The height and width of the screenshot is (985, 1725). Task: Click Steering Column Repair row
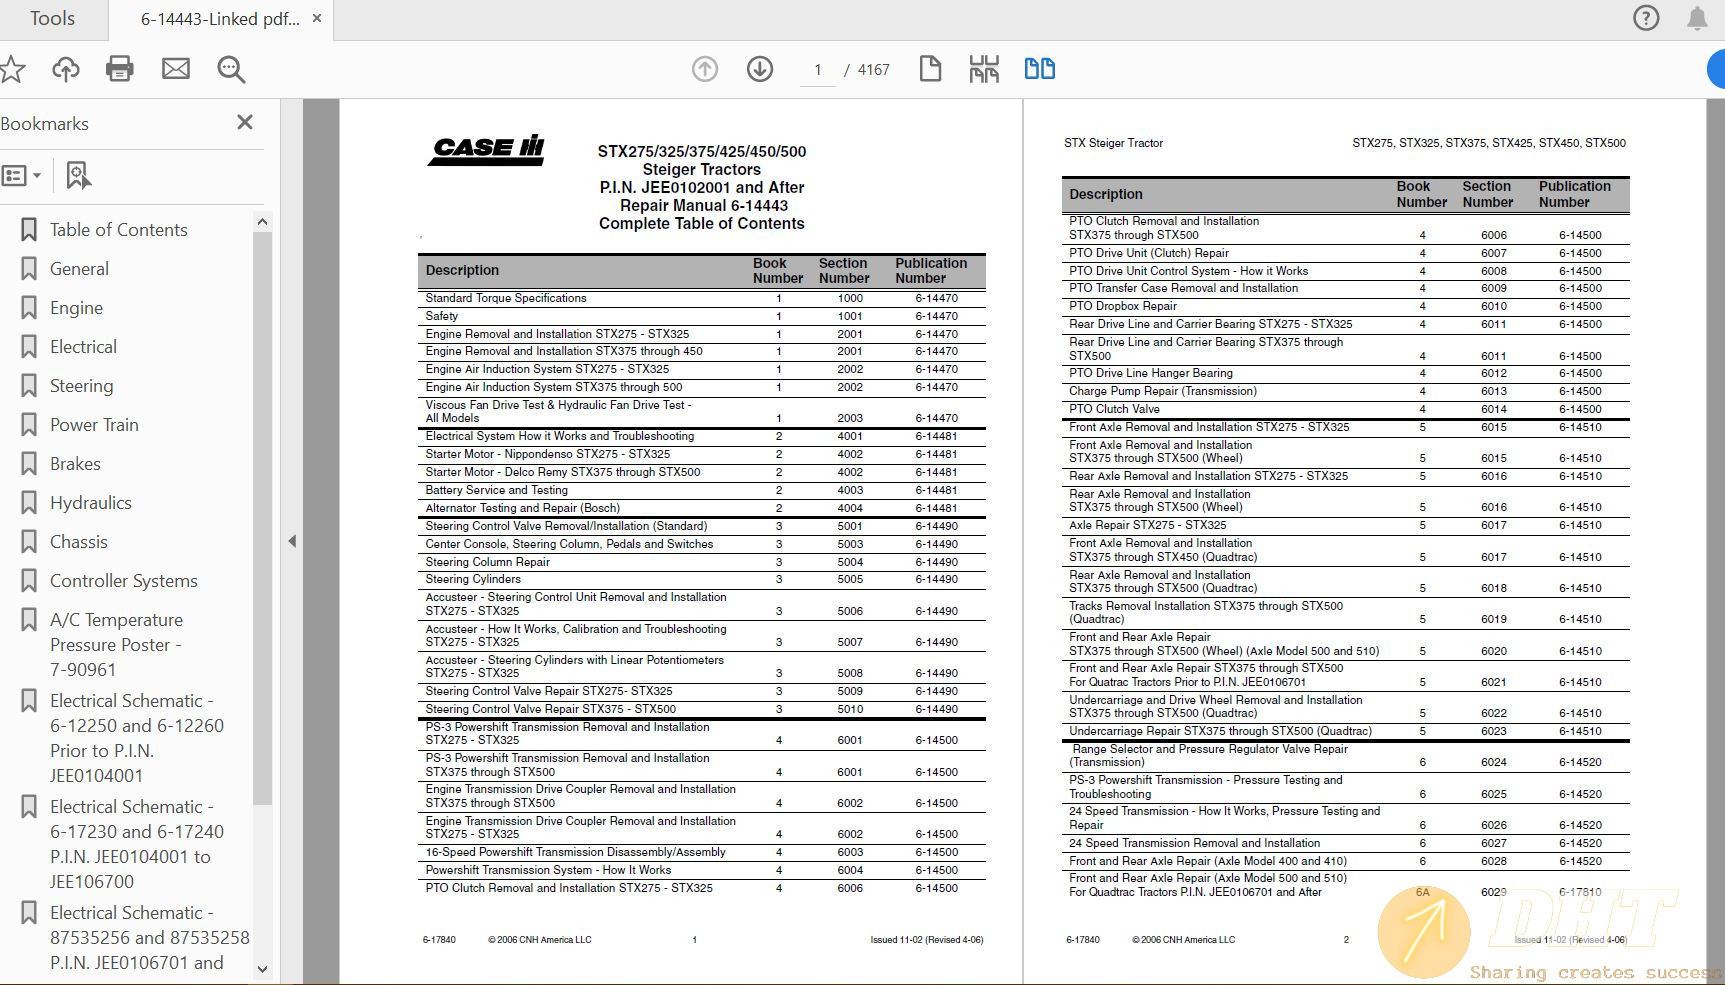(x=701, y=562)
